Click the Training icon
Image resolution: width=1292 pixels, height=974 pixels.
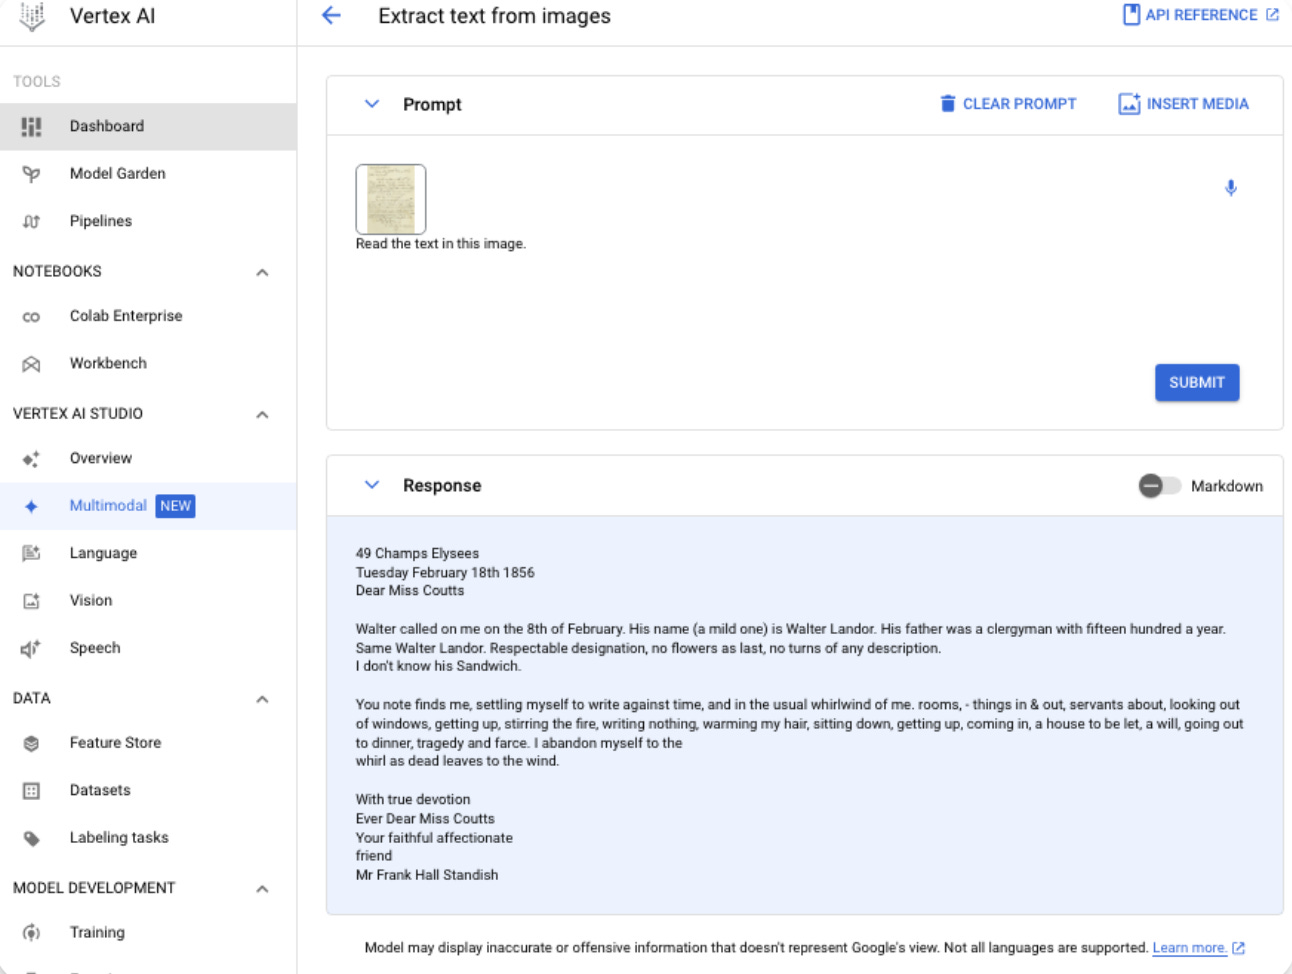pyautogui.click(x=32, y=933)
